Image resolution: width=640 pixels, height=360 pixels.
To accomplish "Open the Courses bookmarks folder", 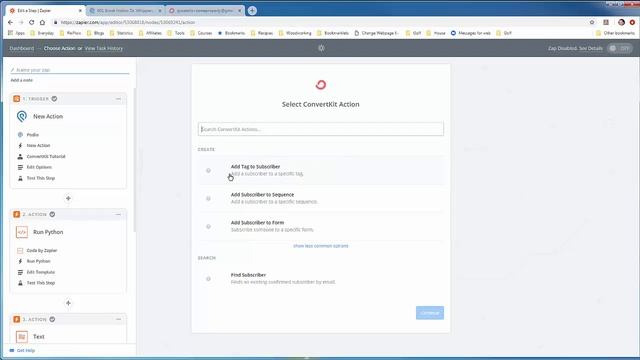I will pyautogui.click(x=201, y=33).
